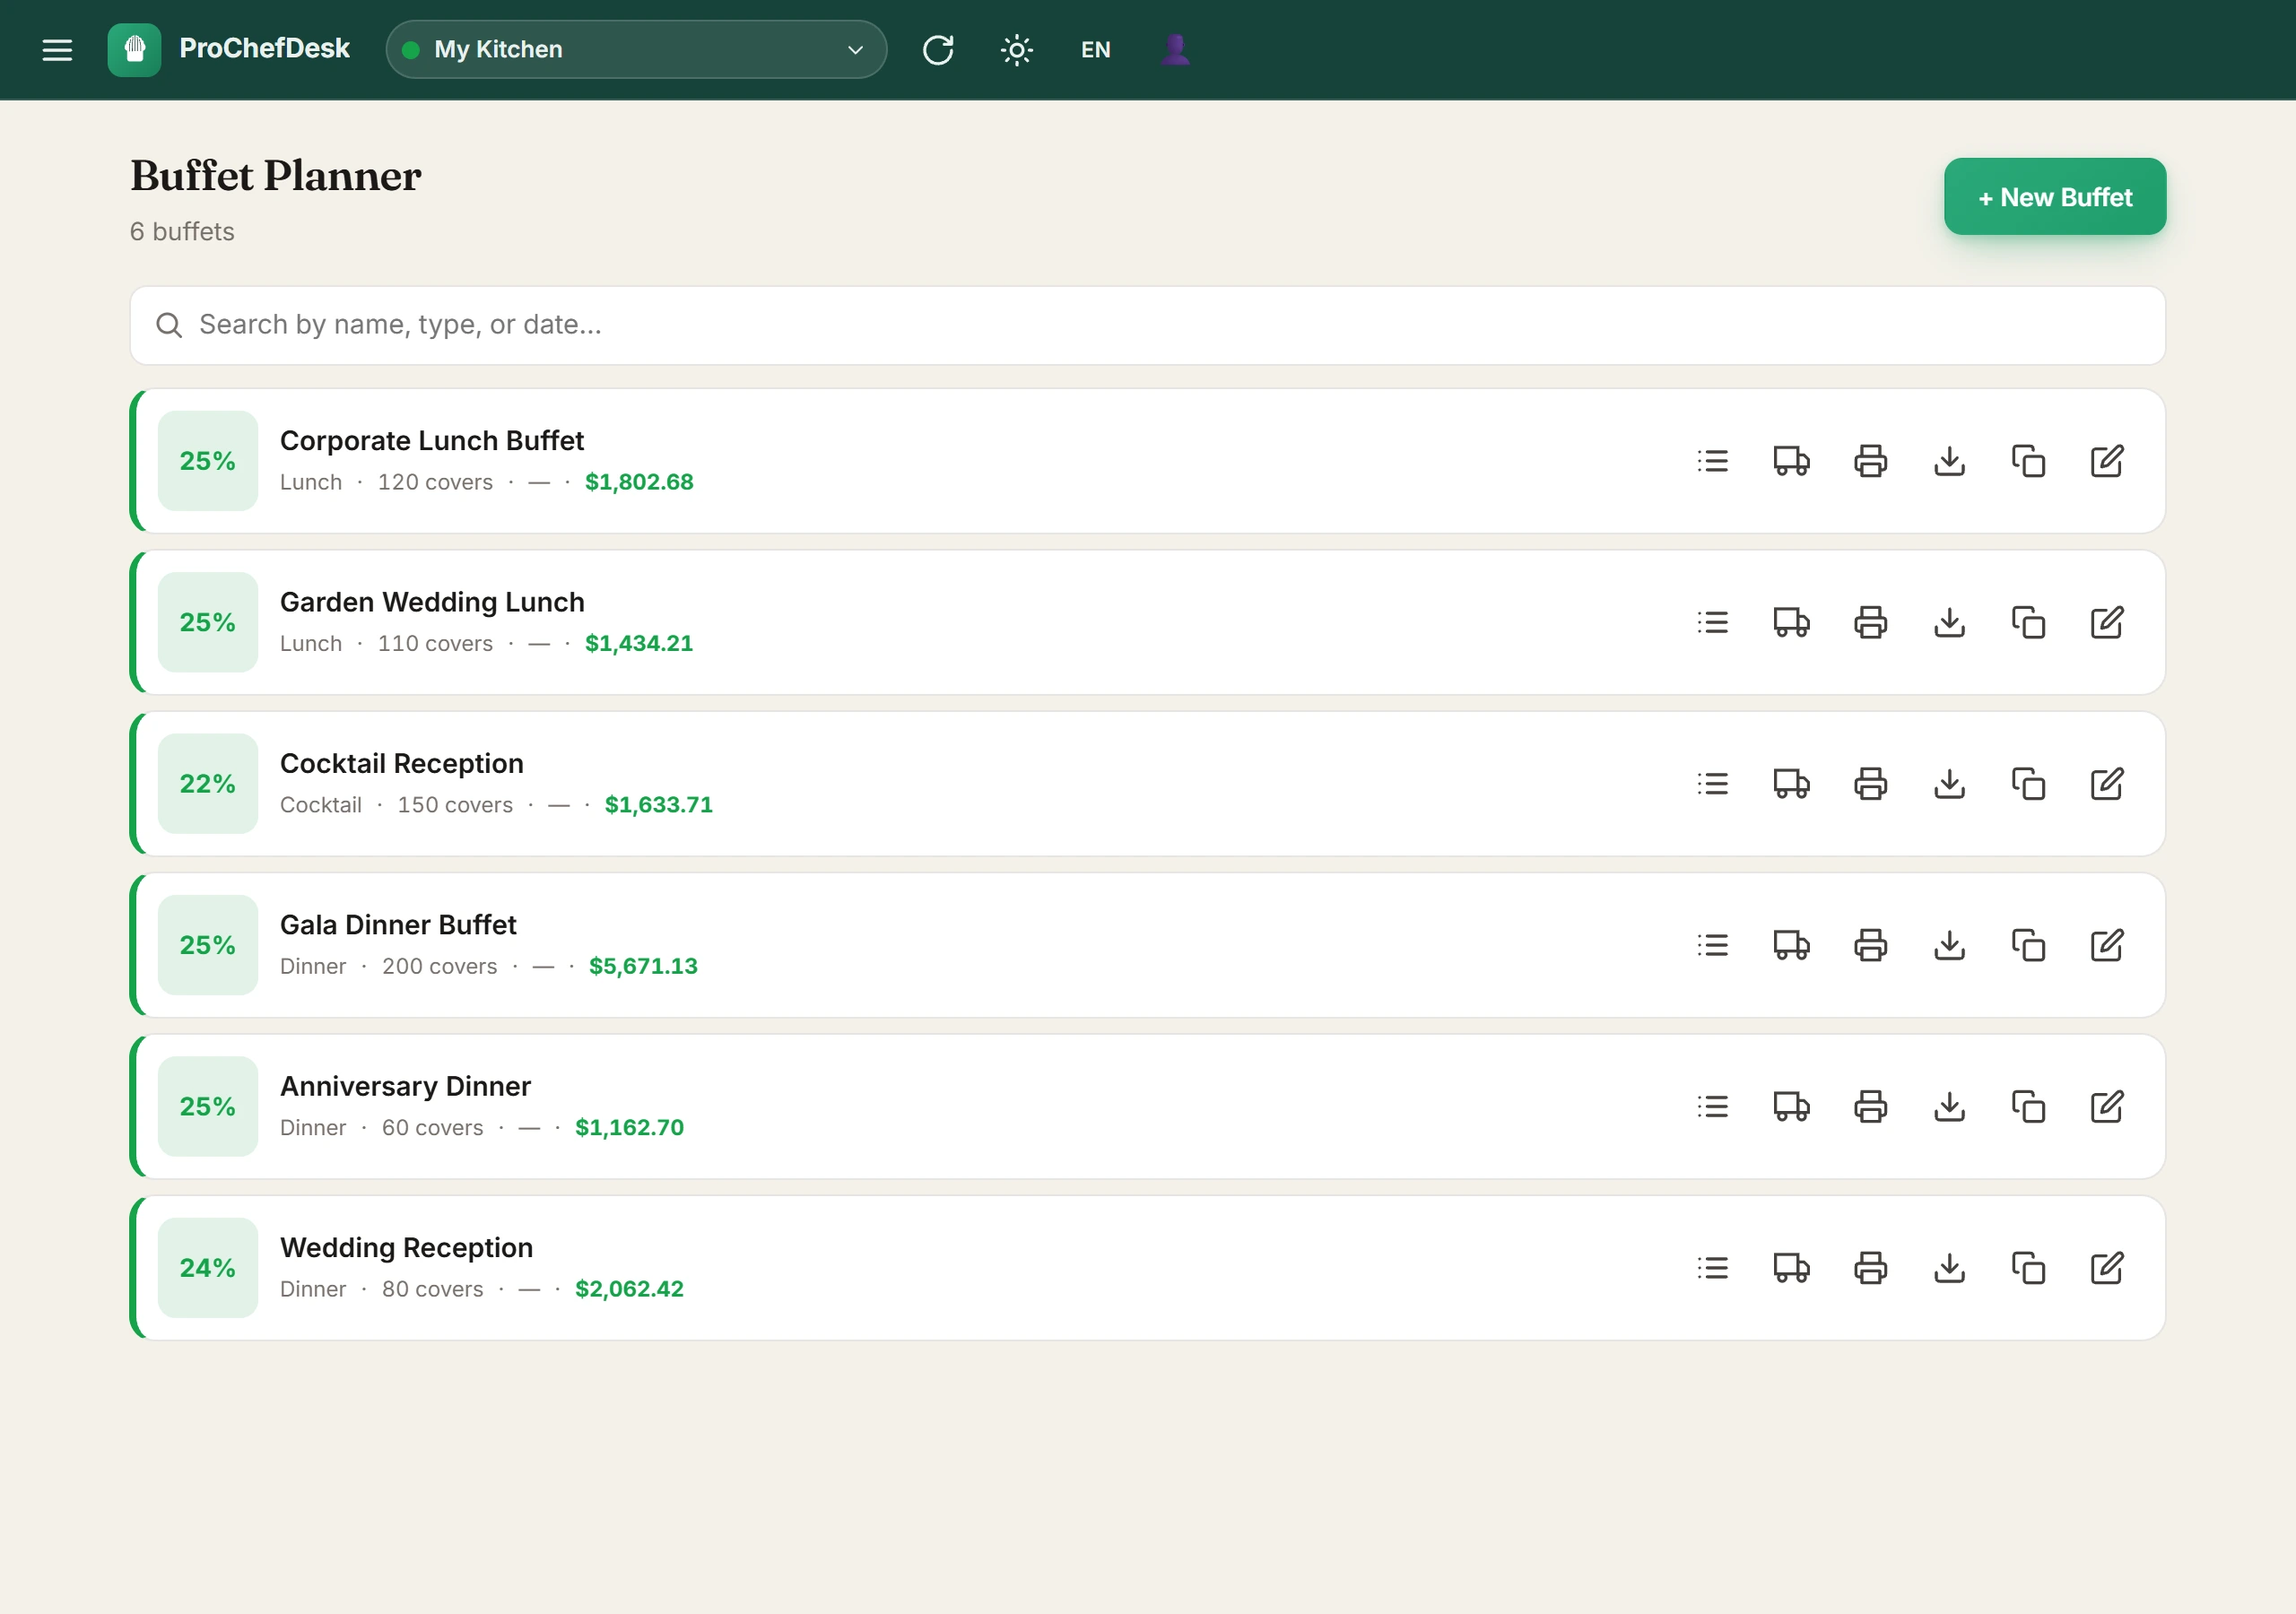Create a new buffet with + New Buffet
2296x1614 pixels.
(x=2054, y=197)
